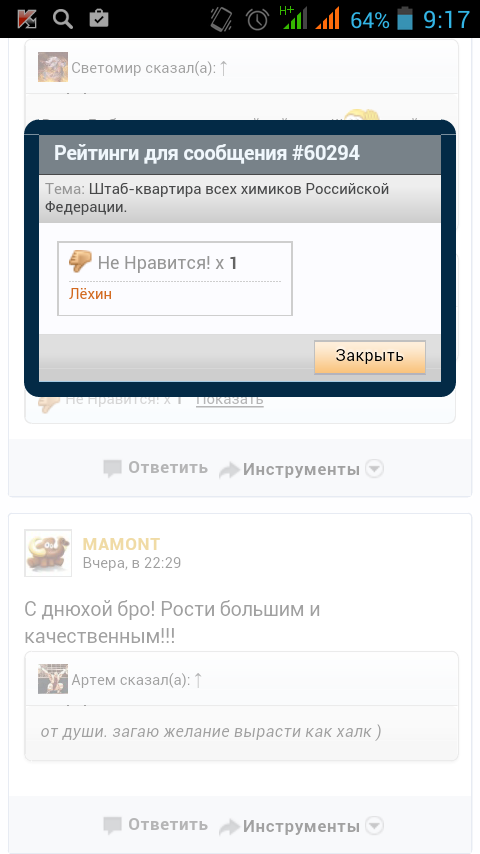Tap the alarm clock status icon
The image size is (480, 854).
[x=257, y=20]
